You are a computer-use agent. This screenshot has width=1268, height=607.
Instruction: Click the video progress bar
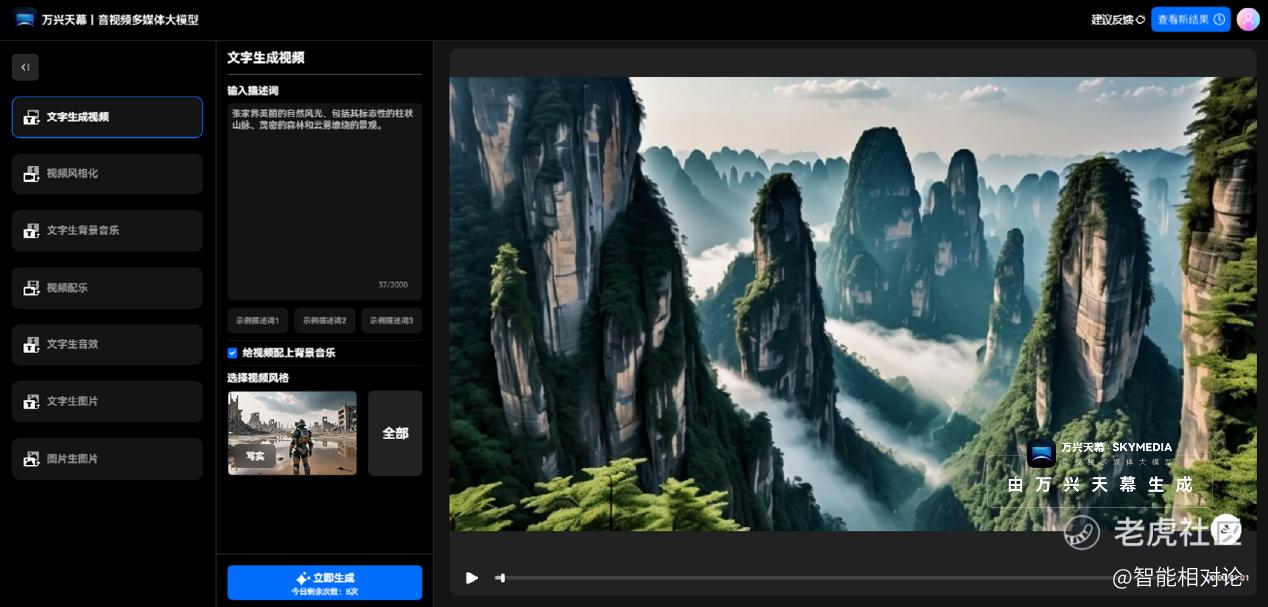846,578
